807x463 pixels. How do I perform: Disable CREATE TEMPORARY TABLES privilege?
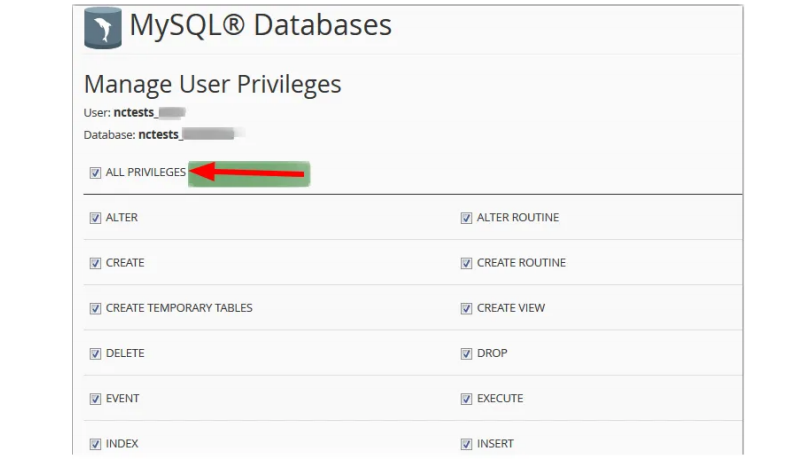[x=95, y=308]
